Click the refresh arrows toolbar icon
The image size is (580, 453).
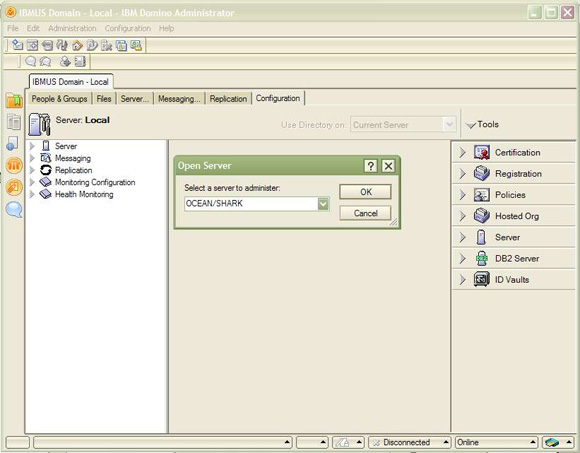click(x=62, y=45)
